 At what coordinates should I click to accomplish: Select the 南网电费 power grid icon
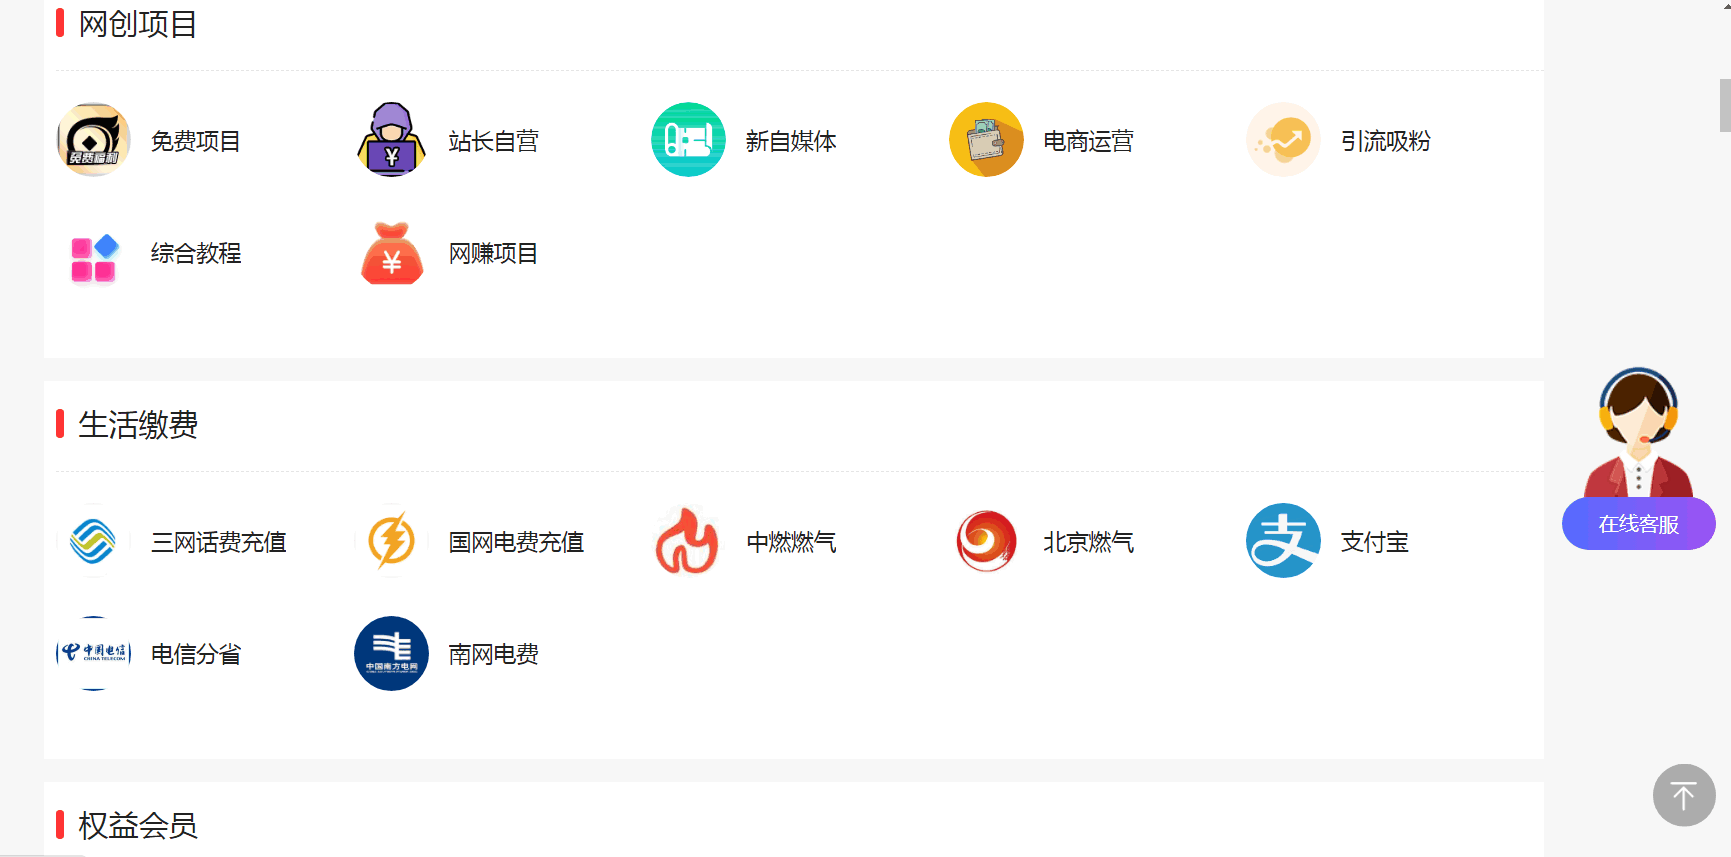(391, 653)
